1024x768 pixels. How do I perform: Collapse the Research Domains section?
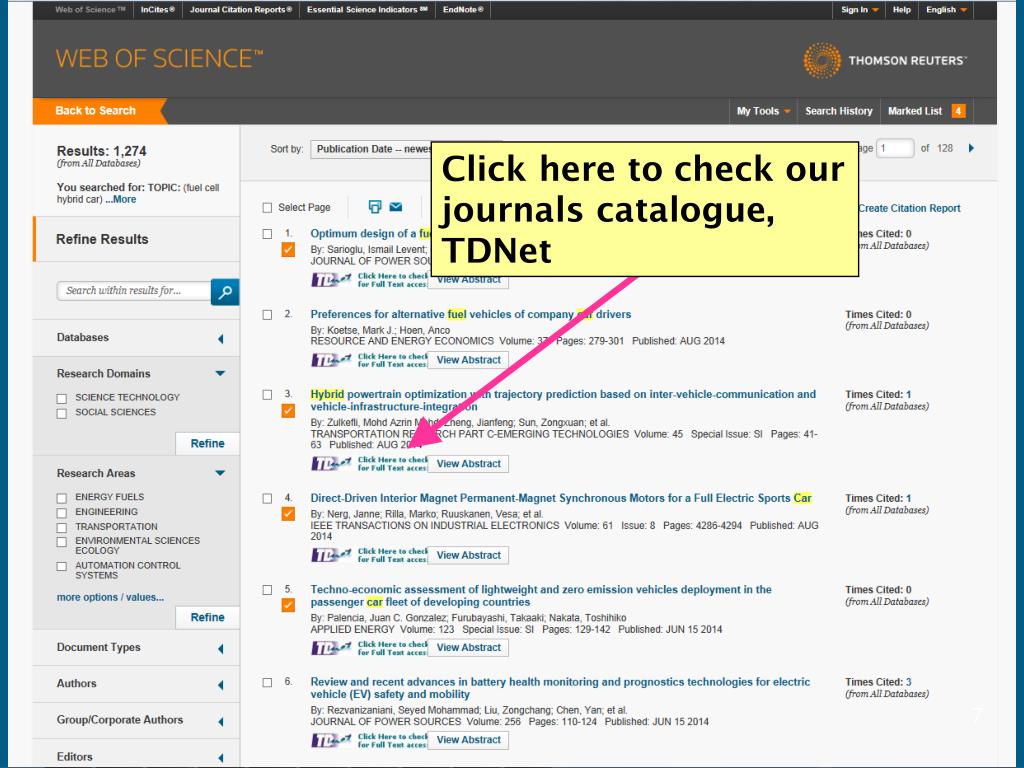point(220,374)
